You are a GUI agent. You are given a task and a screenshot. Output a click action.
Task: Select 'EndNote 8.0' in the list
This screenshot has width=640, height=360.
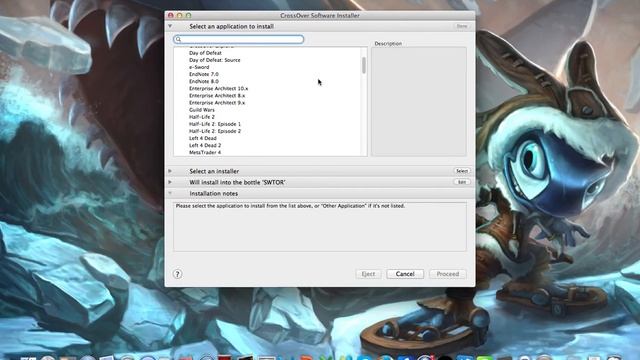point(204,81)
